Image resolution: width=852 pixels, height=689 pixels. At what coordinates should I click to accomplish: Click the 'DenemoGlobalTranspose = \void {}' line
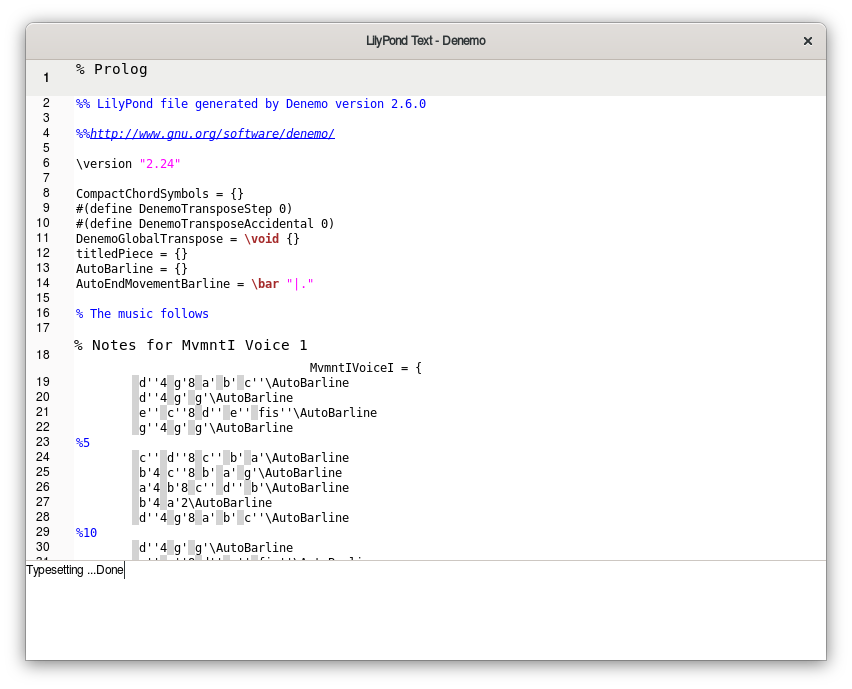(187, 239)
